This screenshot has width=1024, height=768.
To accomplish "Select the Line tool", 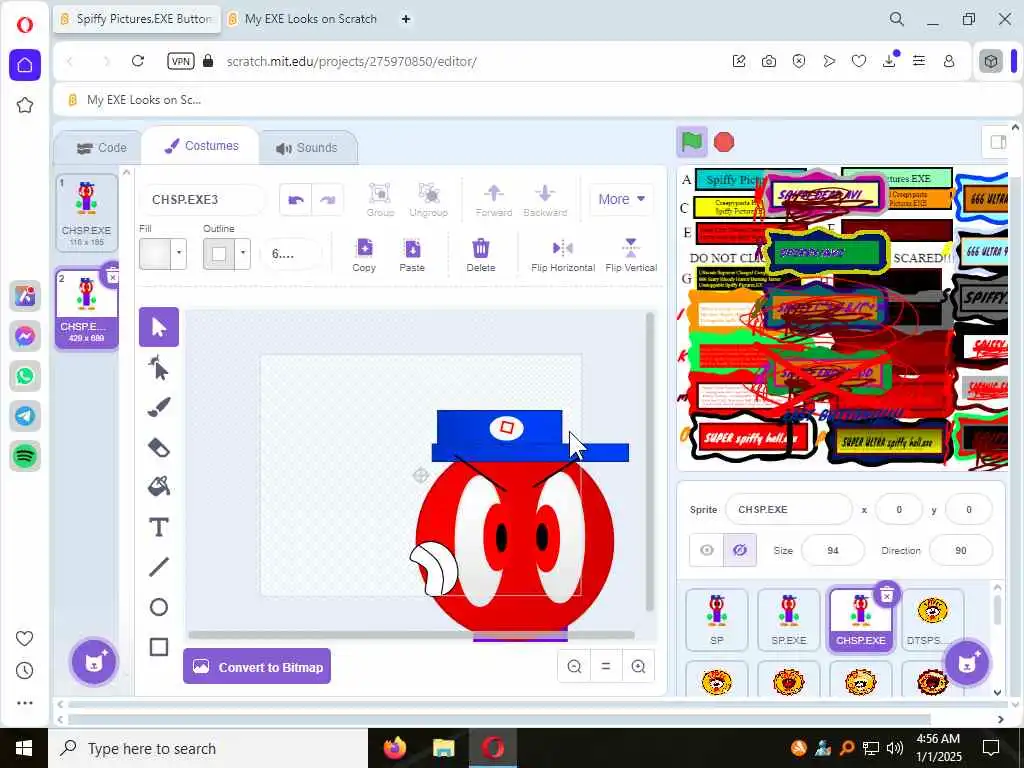I will click(159, 567).
